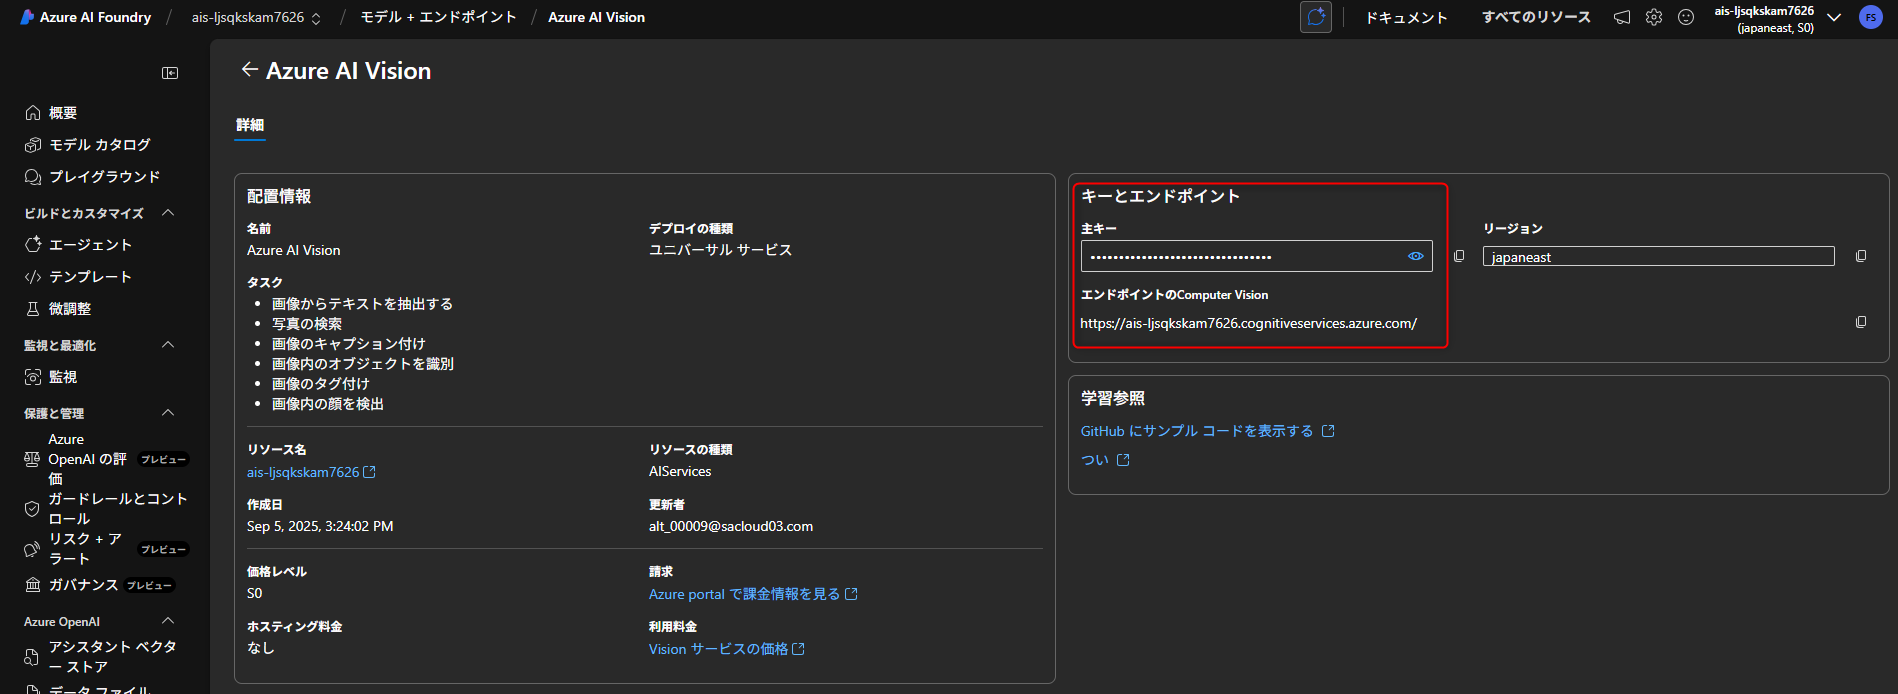Open the settings gear in top bar
This screenshot has height=694, width=1898.
click(x=1654, y=17)
